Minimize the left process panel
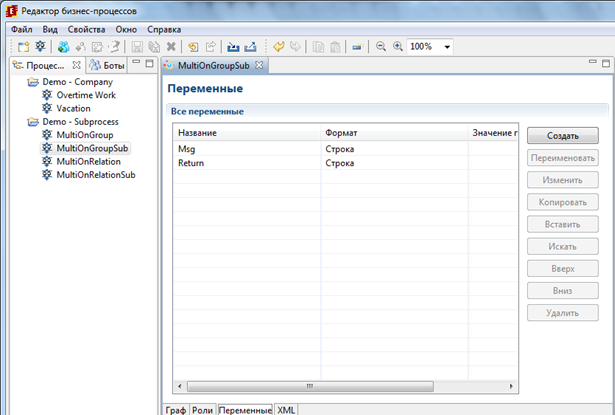 coord(136,62)
